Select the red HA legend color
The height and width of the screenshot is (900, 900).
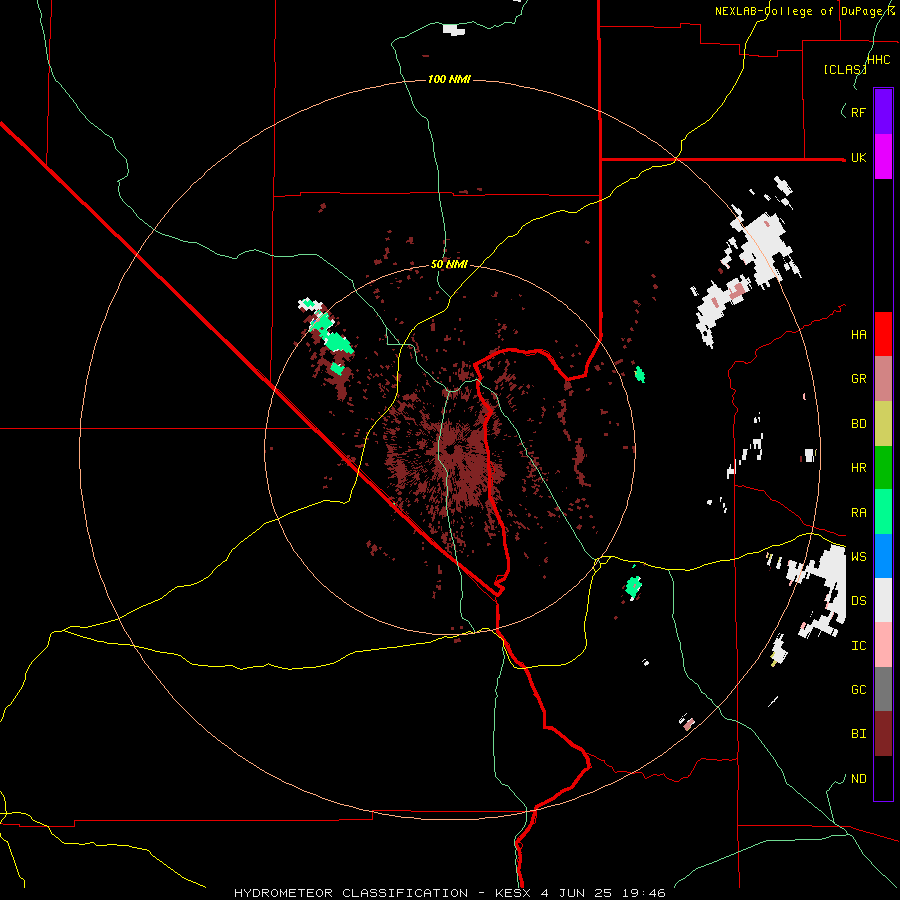[x=883, y=334]
